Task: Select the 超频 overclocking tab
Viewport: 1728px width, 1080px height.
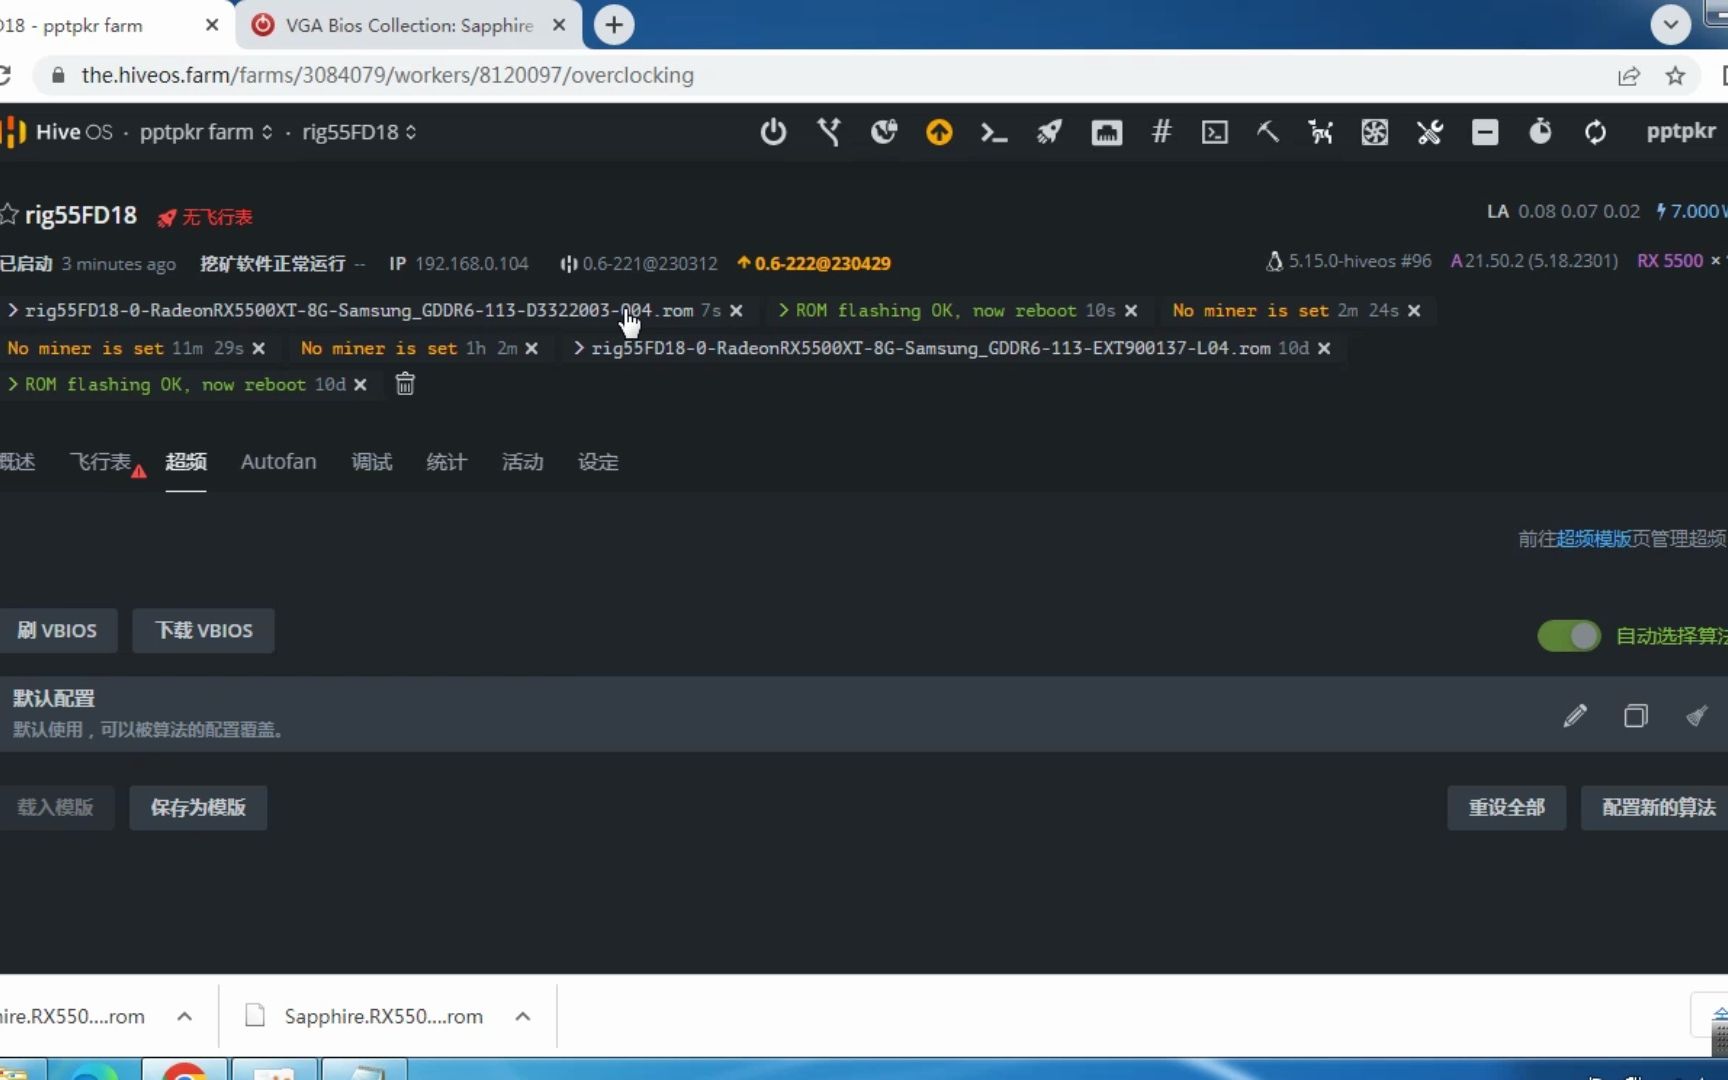Action: point(186,462)
